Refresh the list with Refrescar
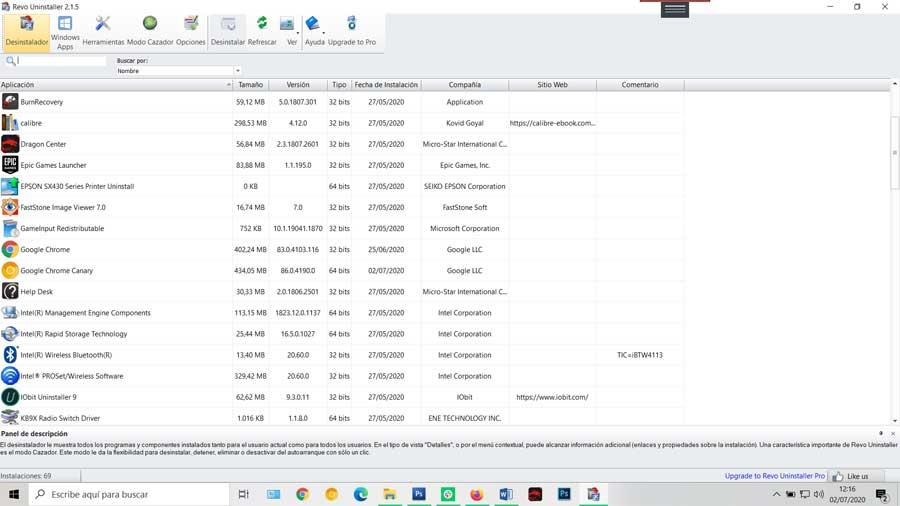 pyautogui.click(x=262, y=32)
